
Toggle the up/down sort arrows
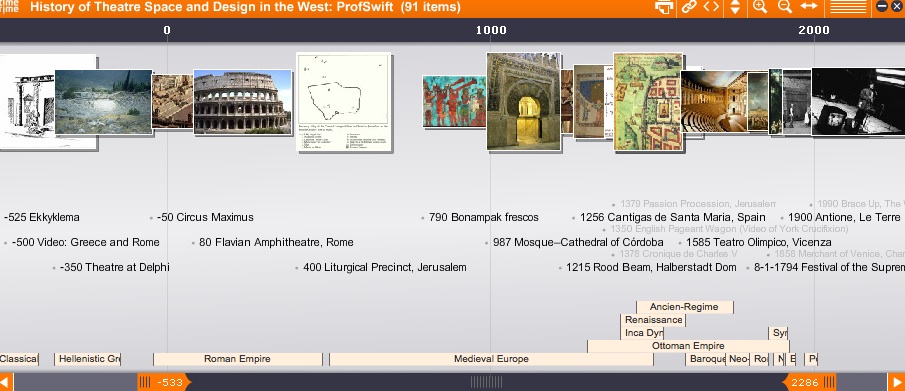point(735,8)
